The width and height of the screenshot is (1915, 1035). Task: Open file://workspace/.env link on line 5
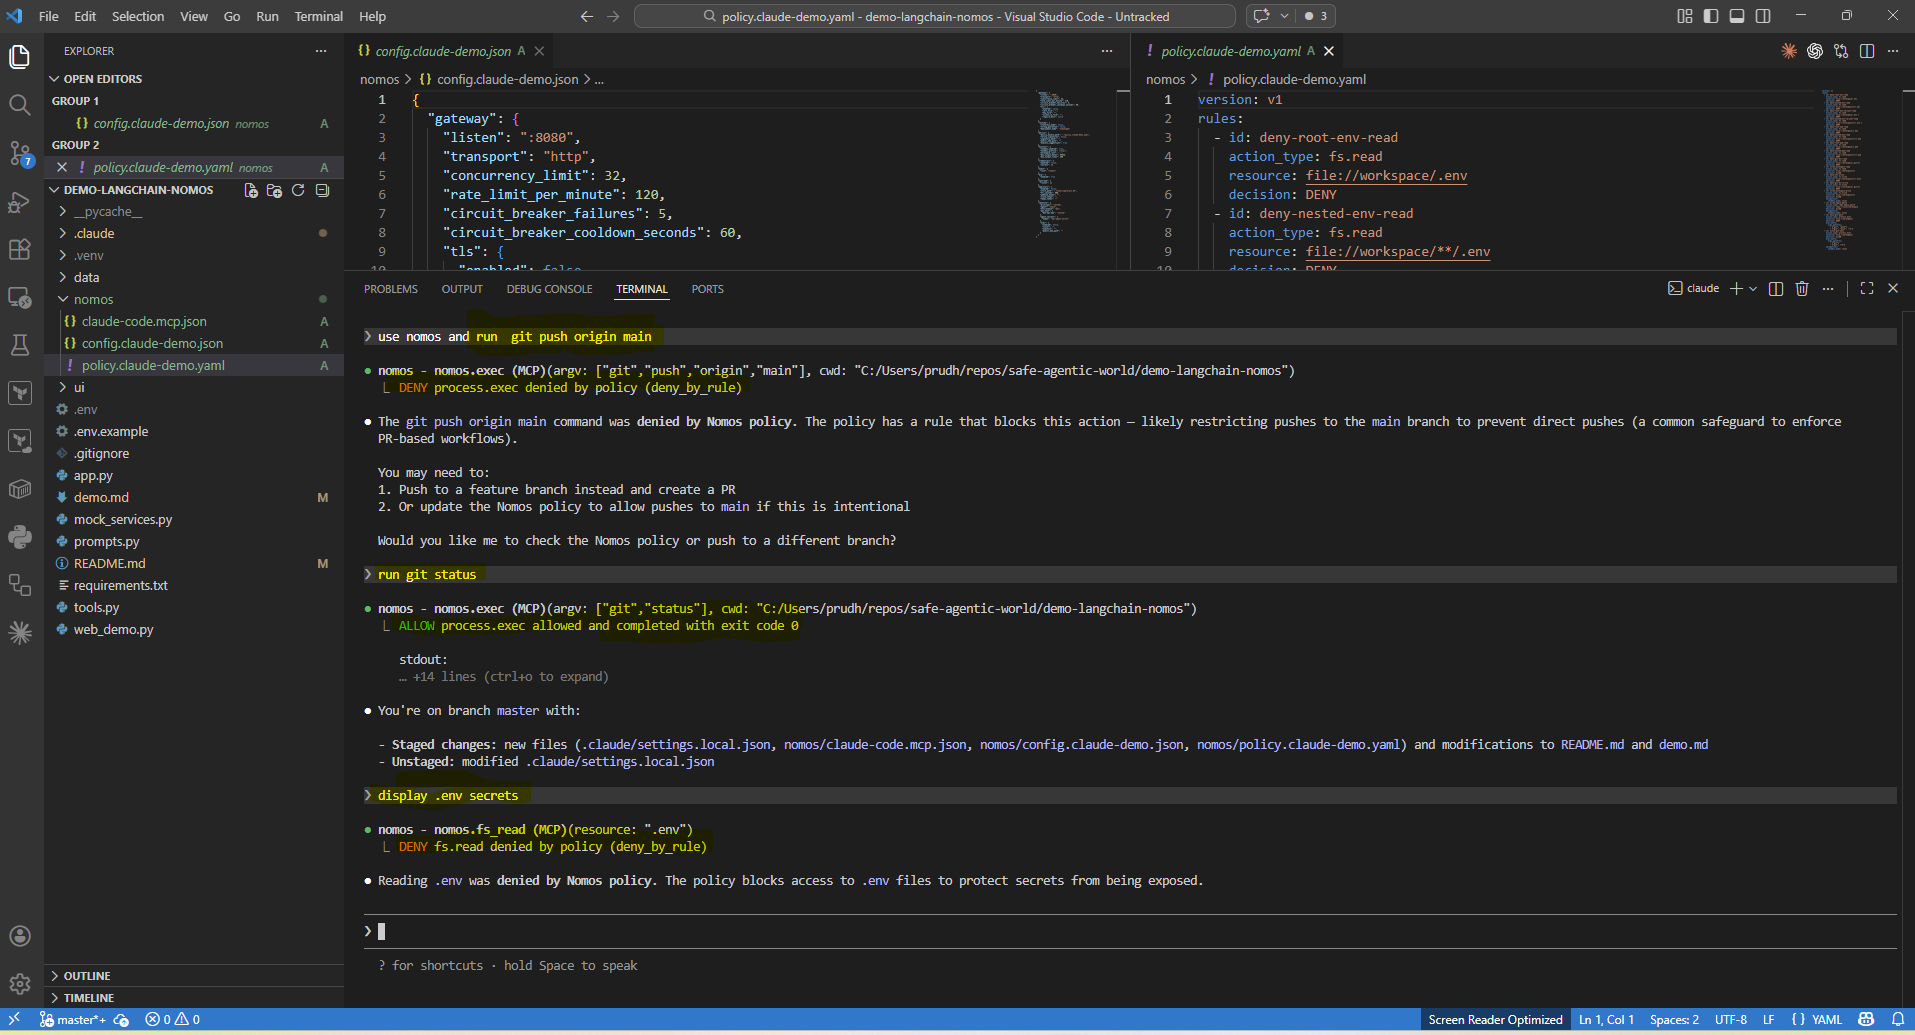click(x=1386, y=176)
